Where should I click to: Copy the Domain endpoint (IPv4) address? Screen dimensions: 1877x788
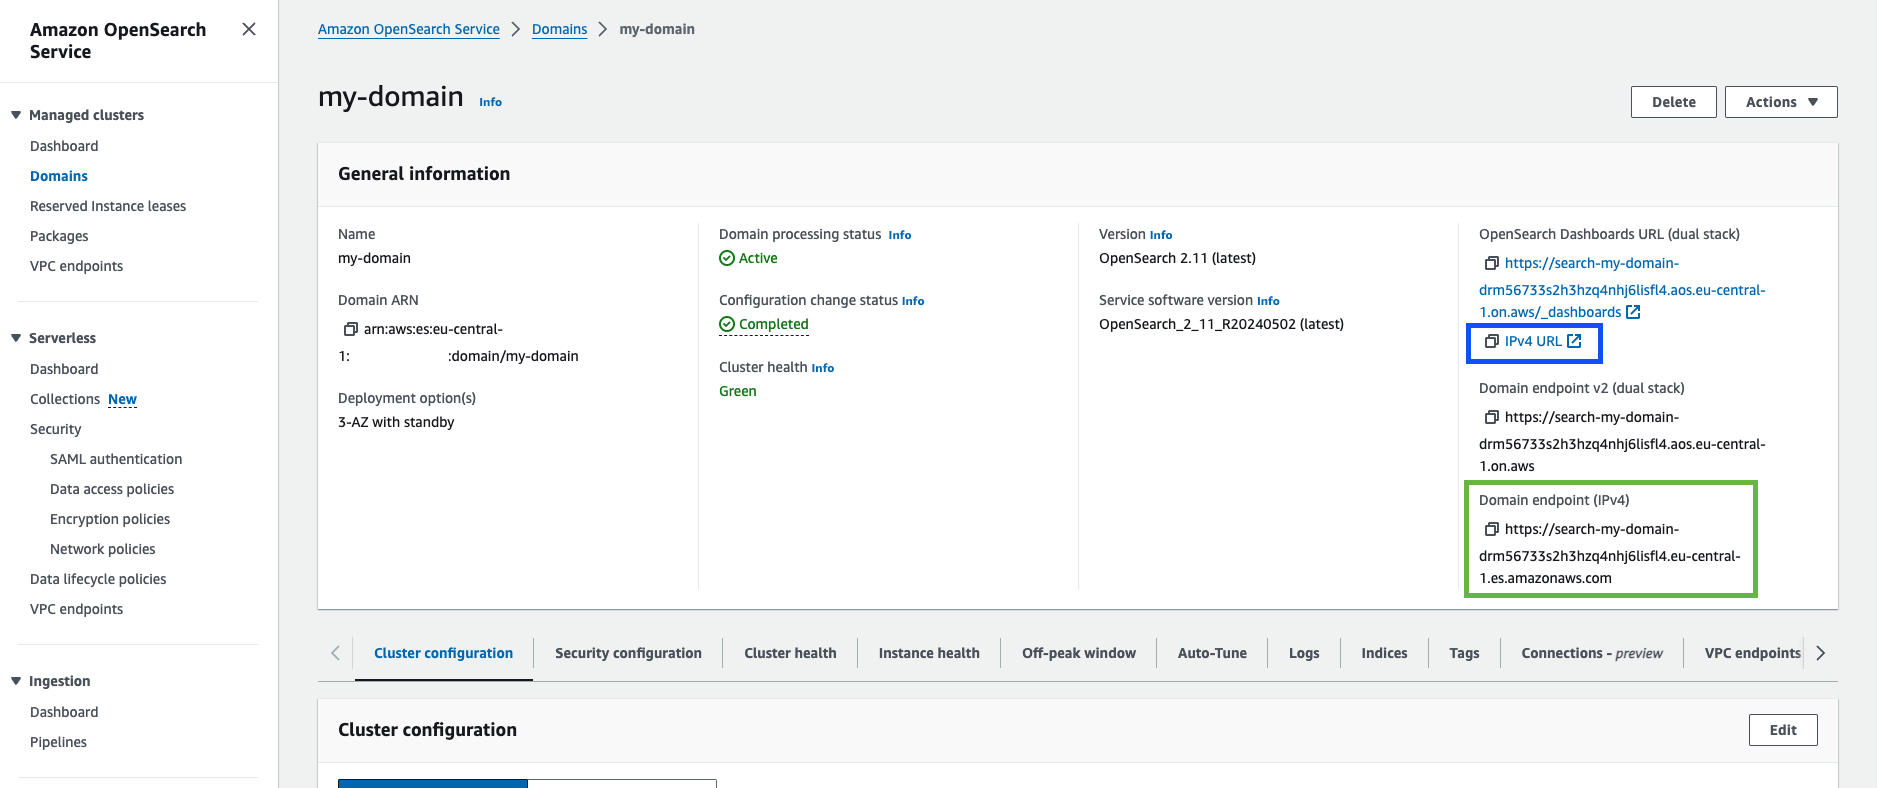pos(1491,529)
